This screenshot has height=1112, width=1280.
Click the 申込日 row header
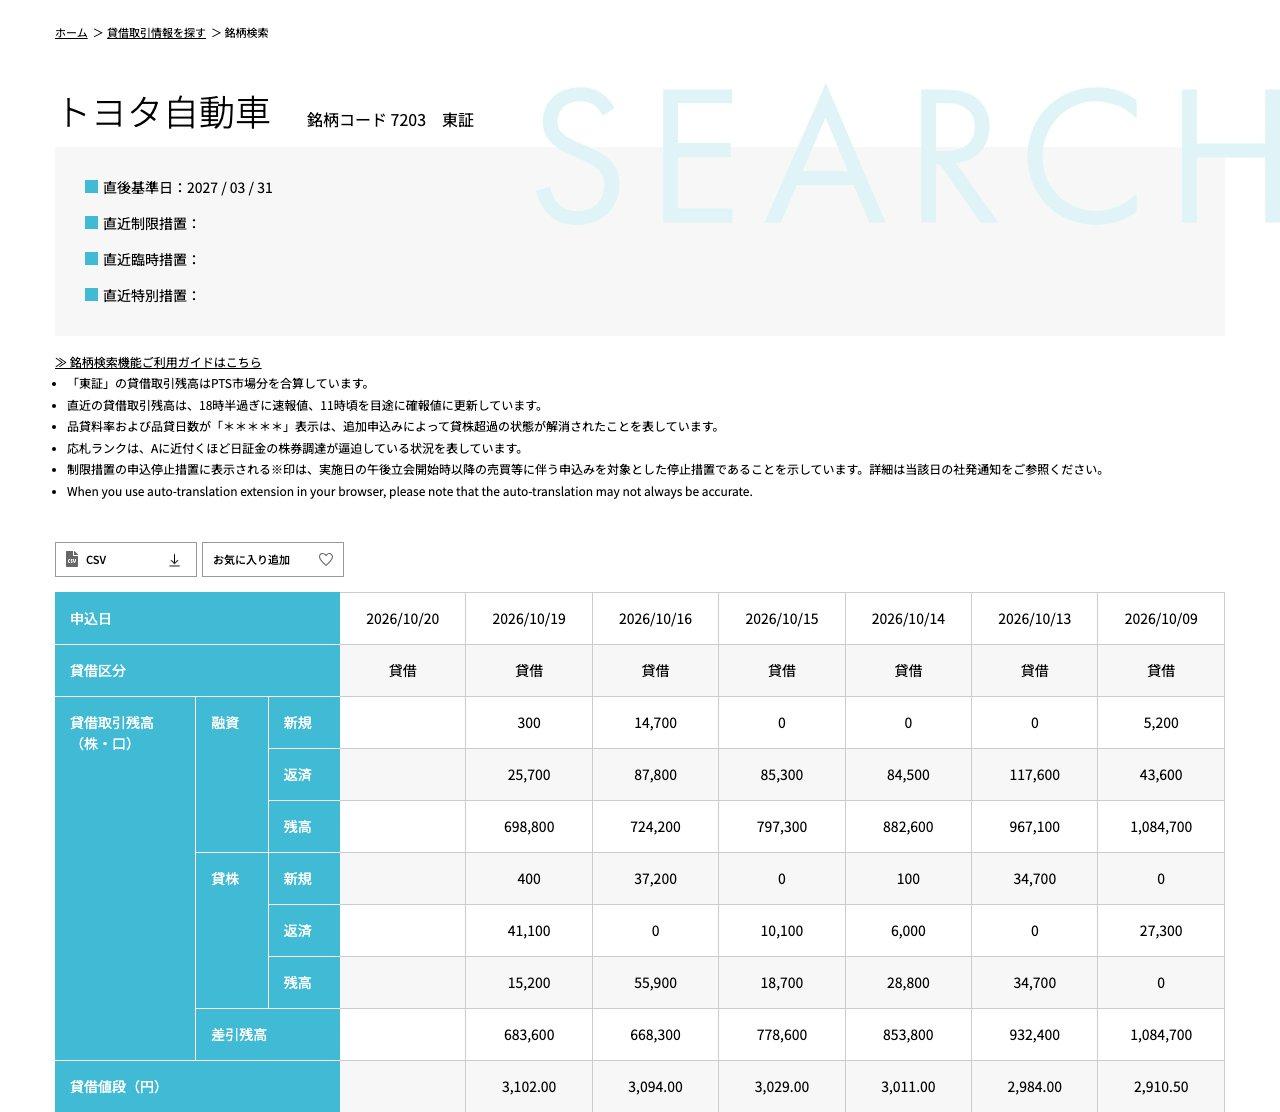[x=197, y=619]
